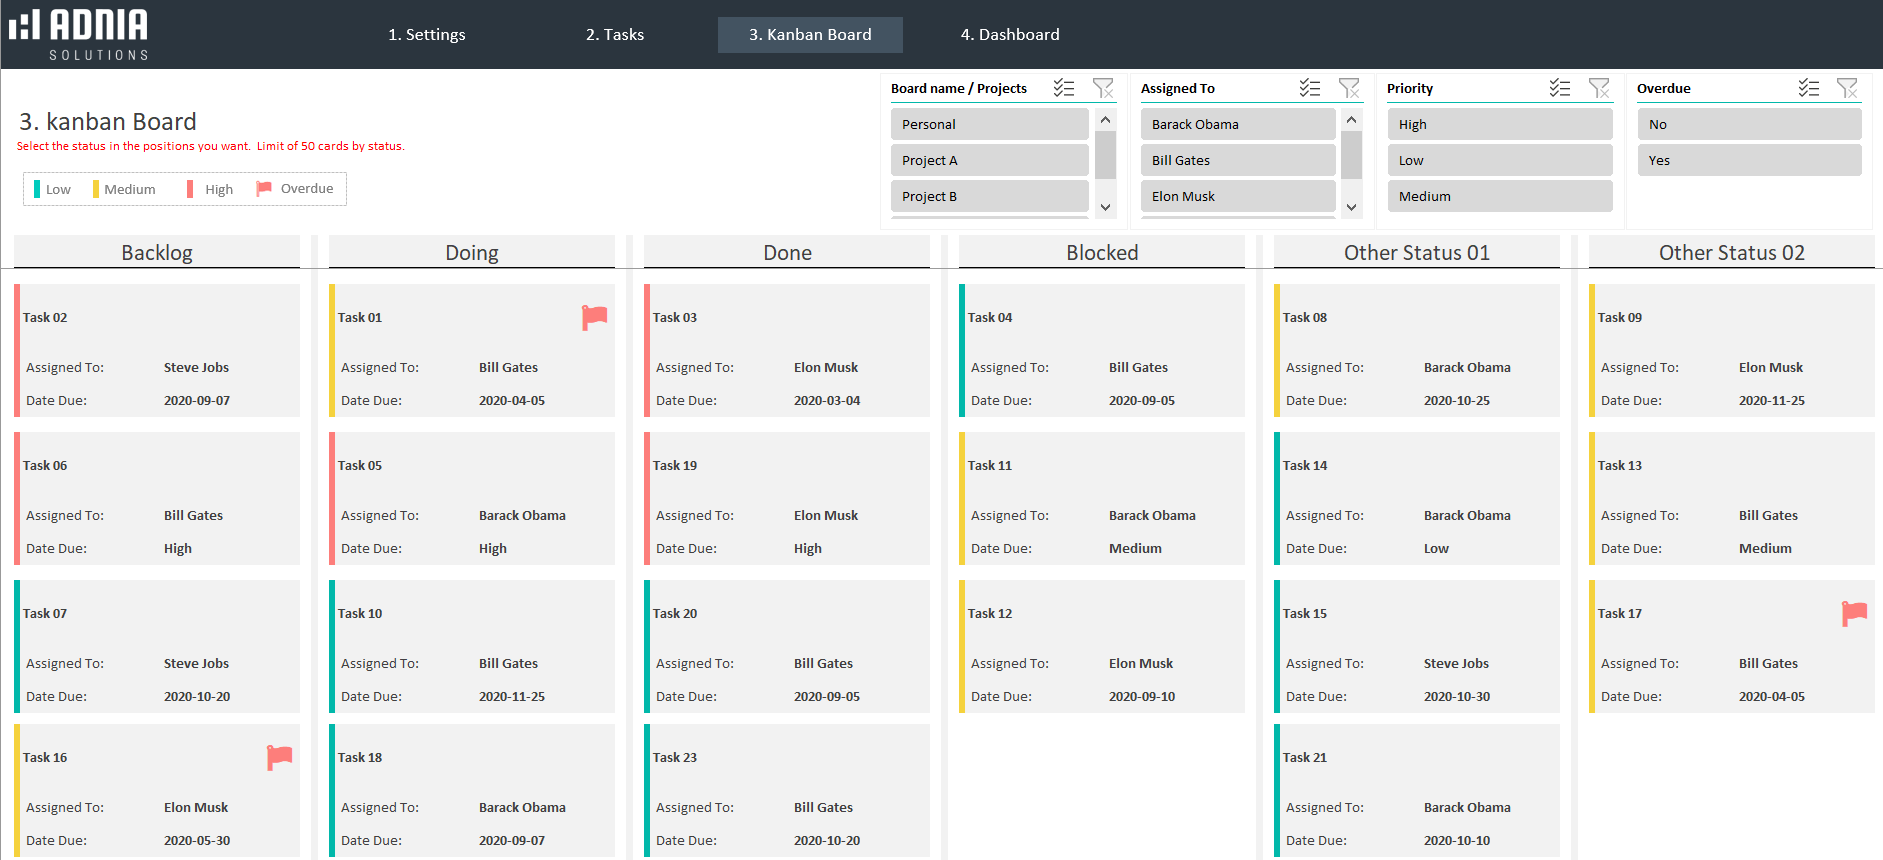Open the 4. Dashboard tab
The image size is (1883, 860).
pyautogui.click(x=1010, y=34)
